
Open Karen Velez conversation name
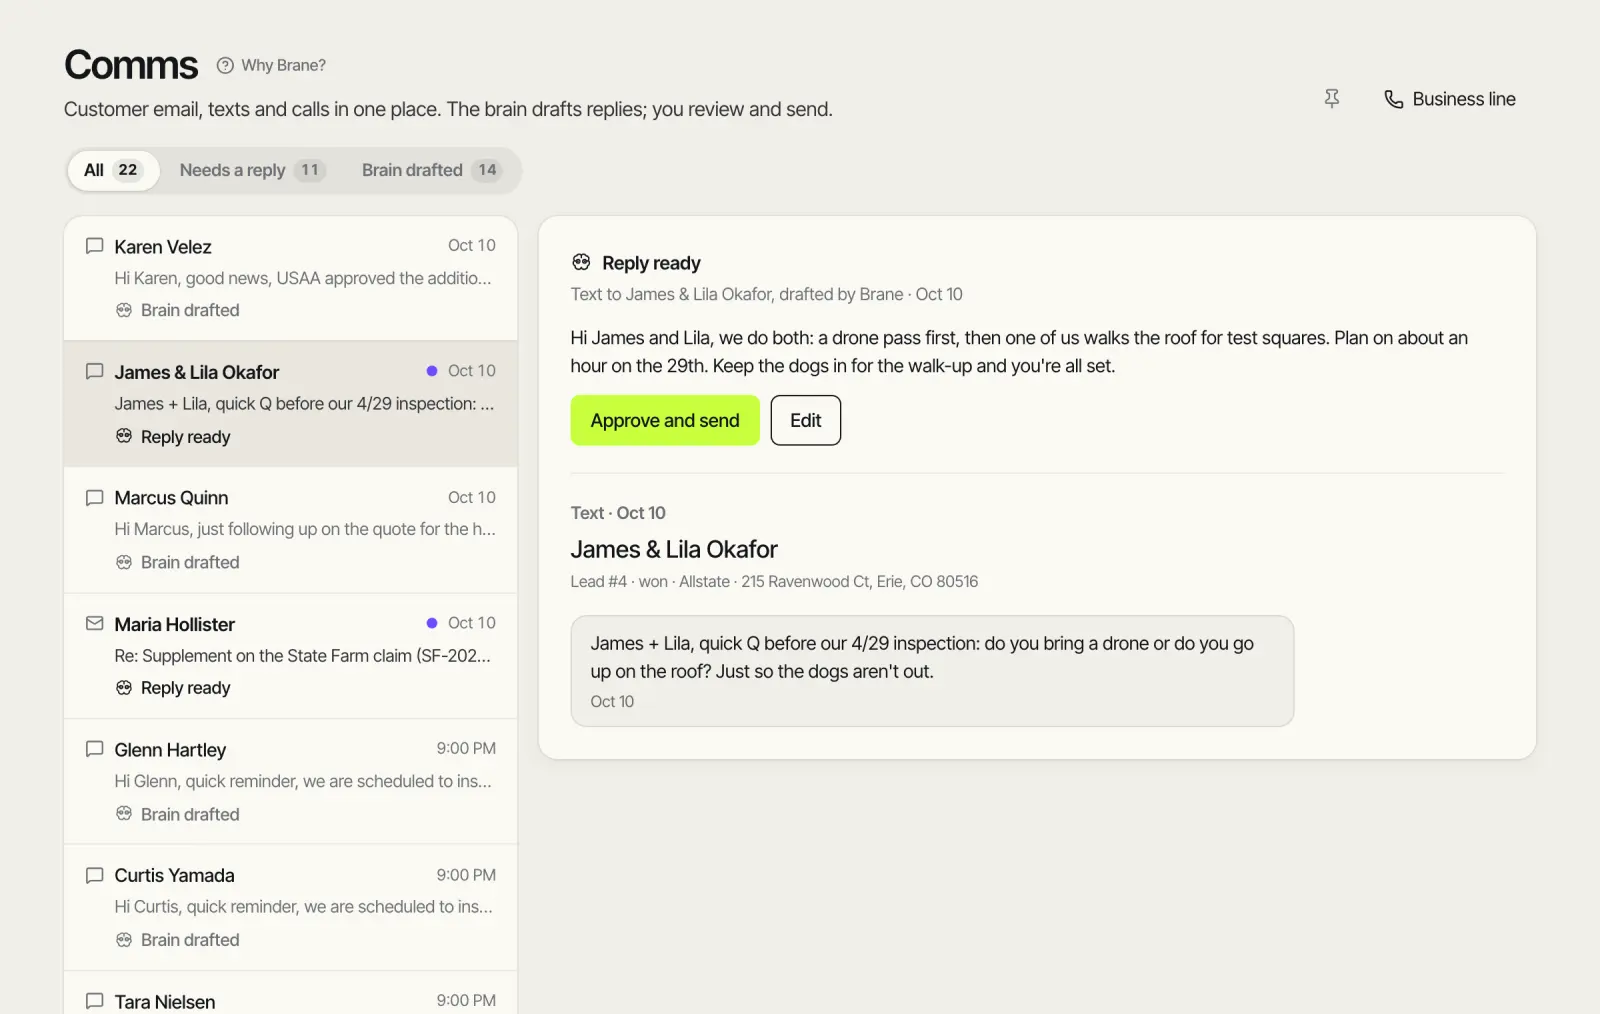[163, 247]
